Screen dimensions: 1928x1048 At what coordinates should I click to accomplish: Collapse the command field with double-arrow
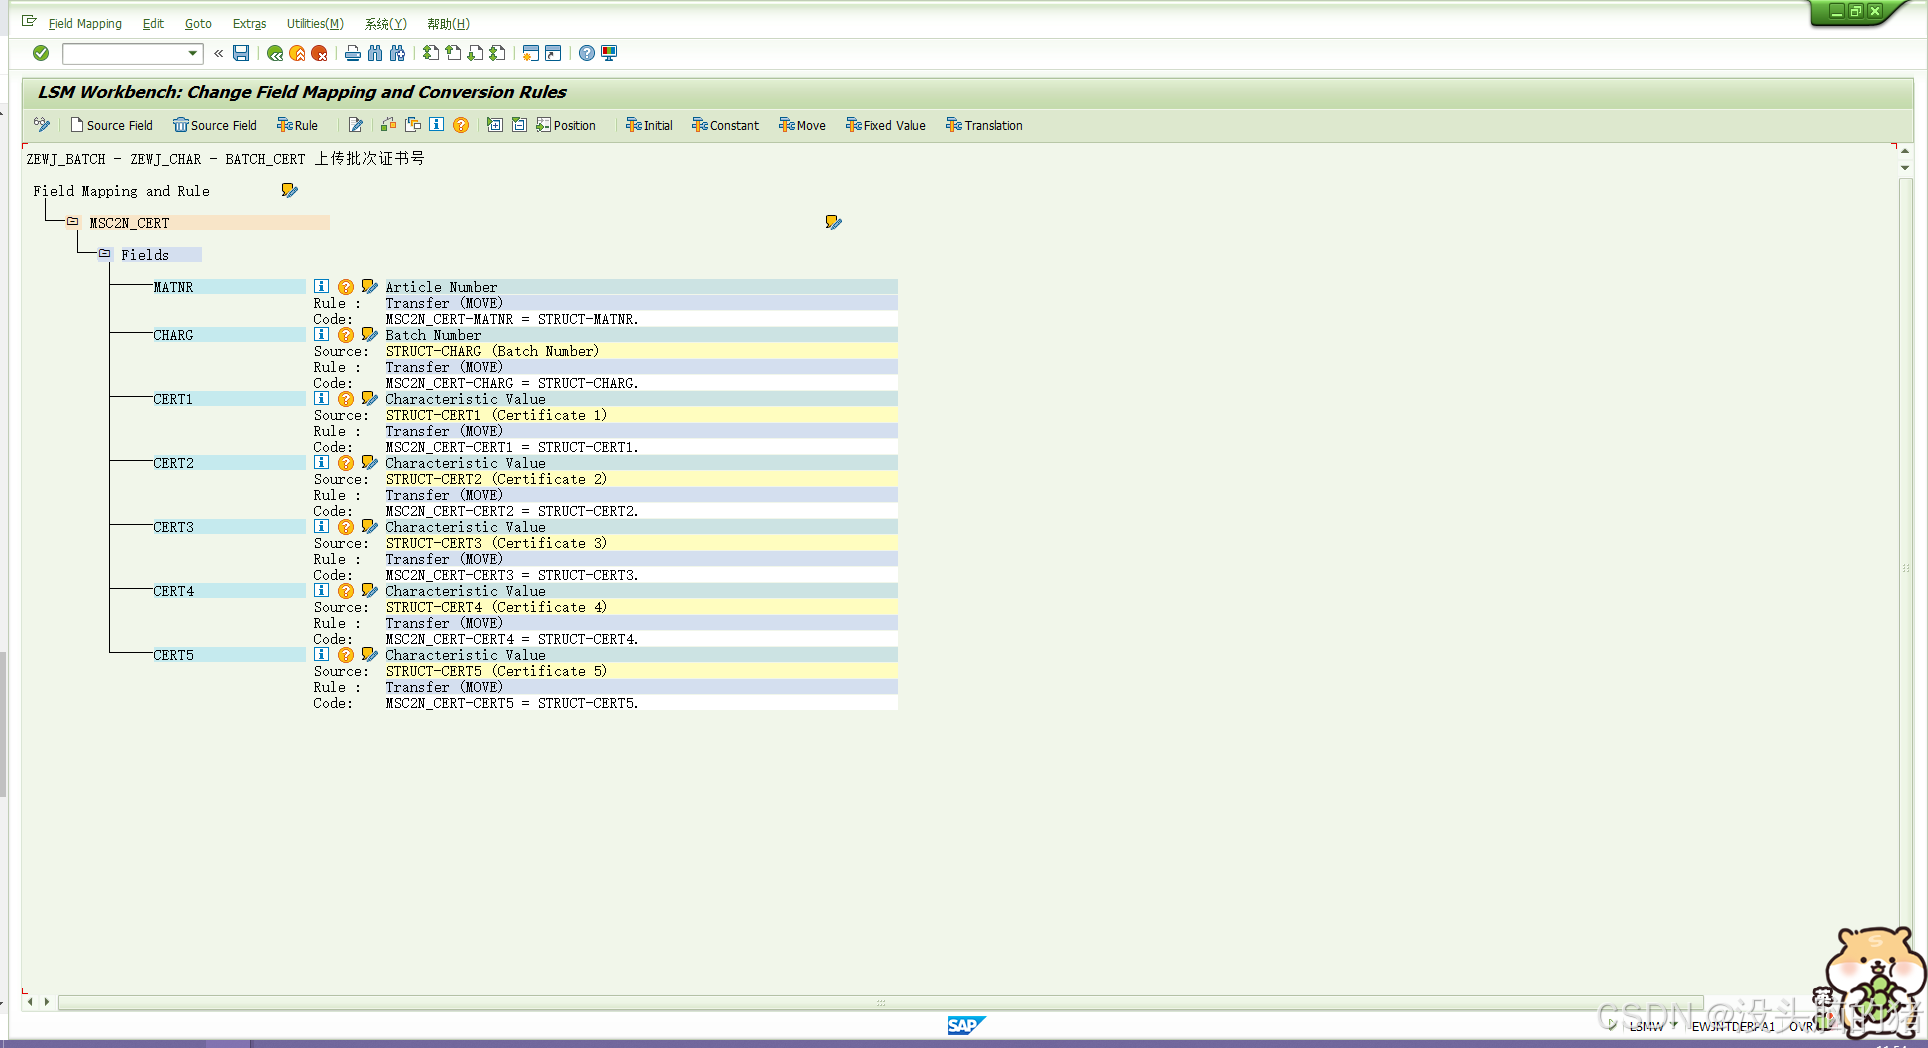point(218,53)
